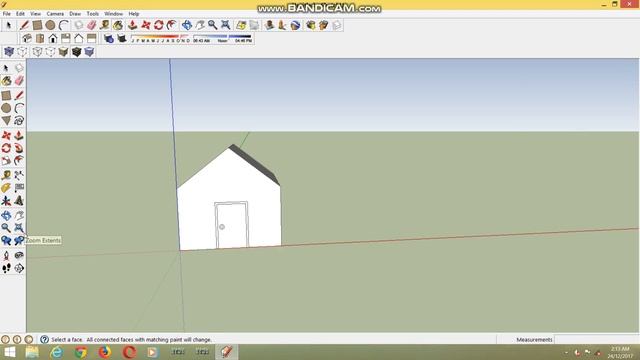Open the Camera menu

coord(55,13)
